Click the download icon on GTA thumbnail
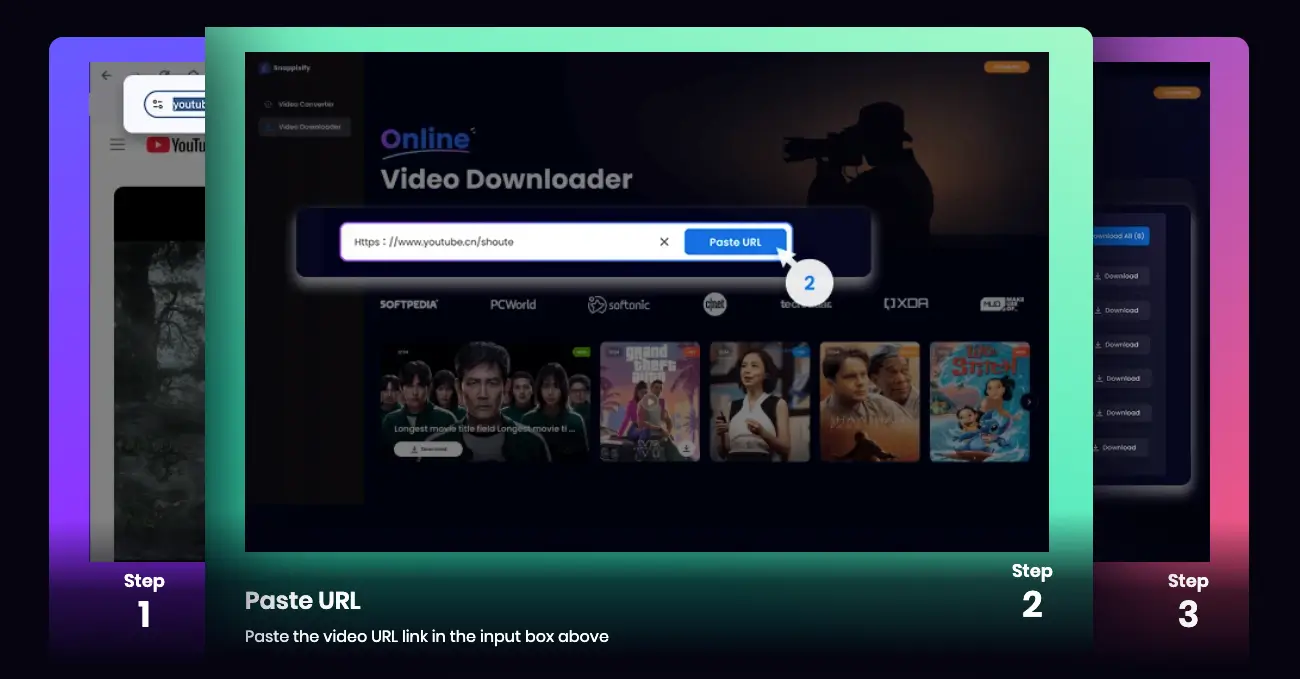The image size is (1300, 679). [x=687, y=448]
